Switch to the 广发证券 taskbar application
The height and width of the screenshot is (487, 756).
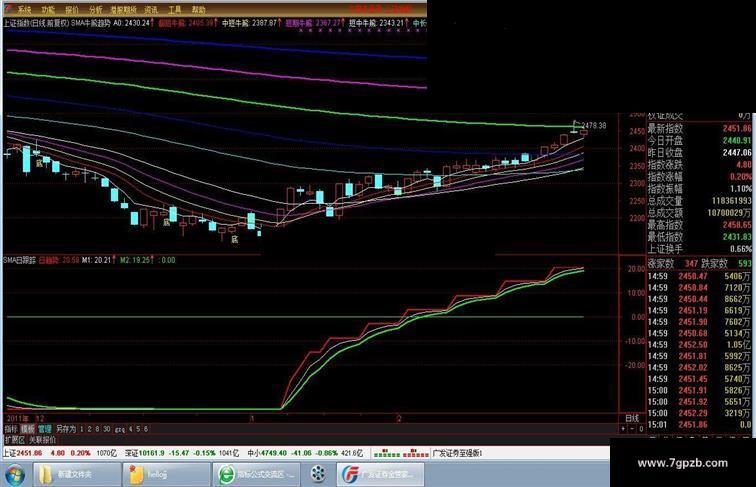[380, 474]
